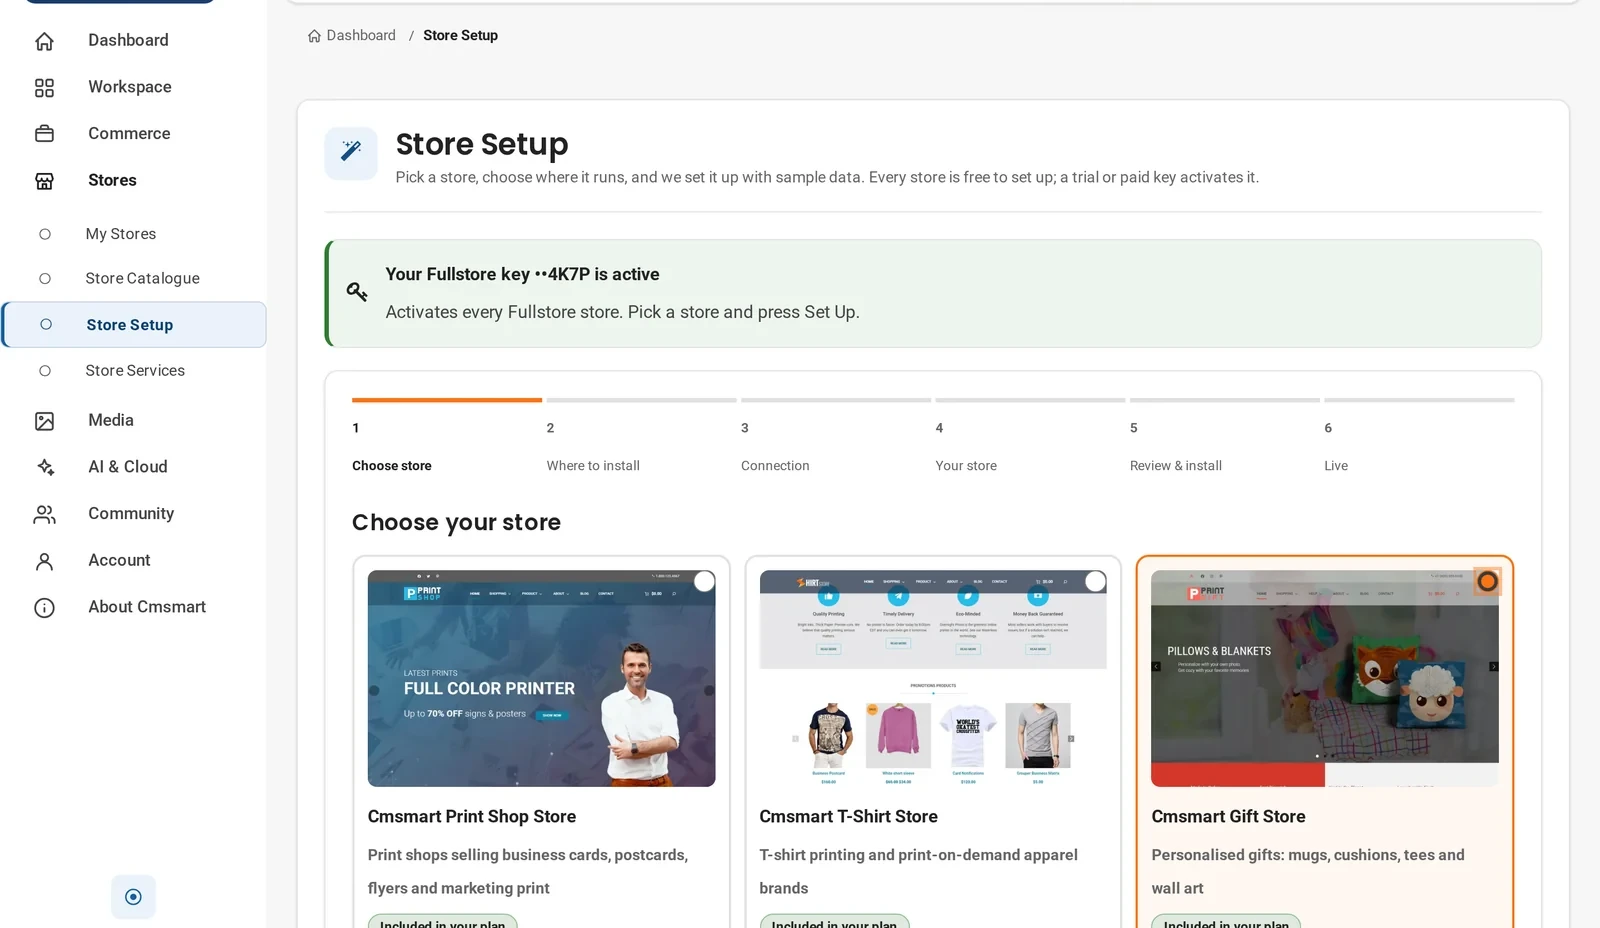Click the Media image icon
Screen dimensions: 1600x928
pyautogui.click(x=44, y=421)
